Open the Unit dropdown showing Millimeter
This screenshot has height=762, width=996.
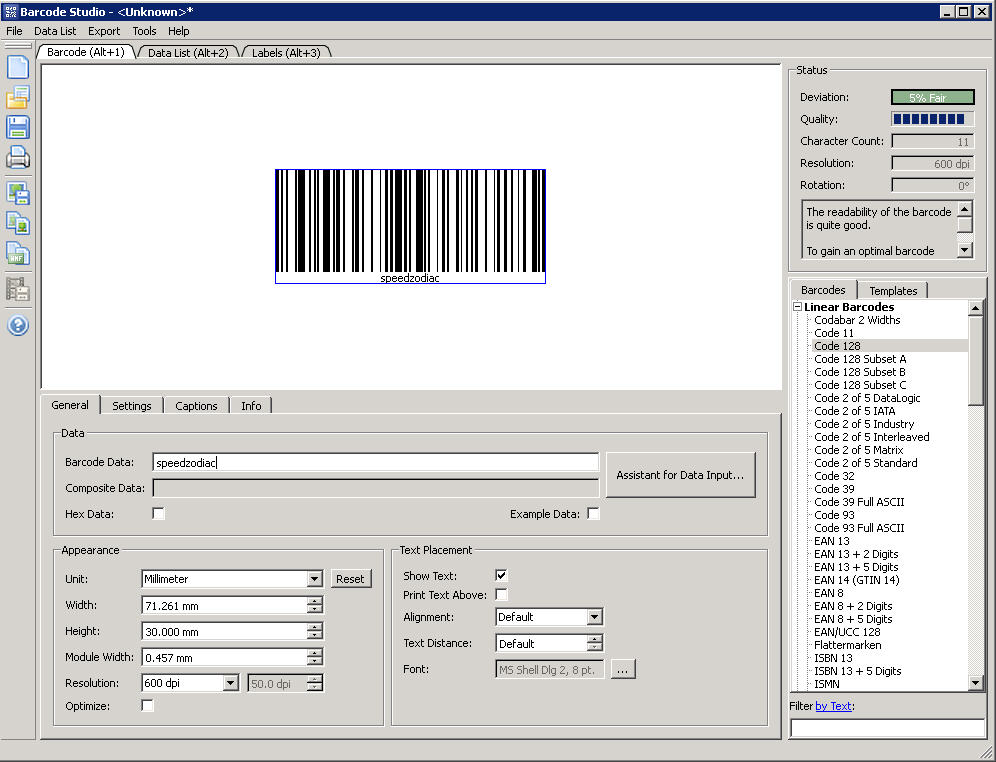coord(314,578)
